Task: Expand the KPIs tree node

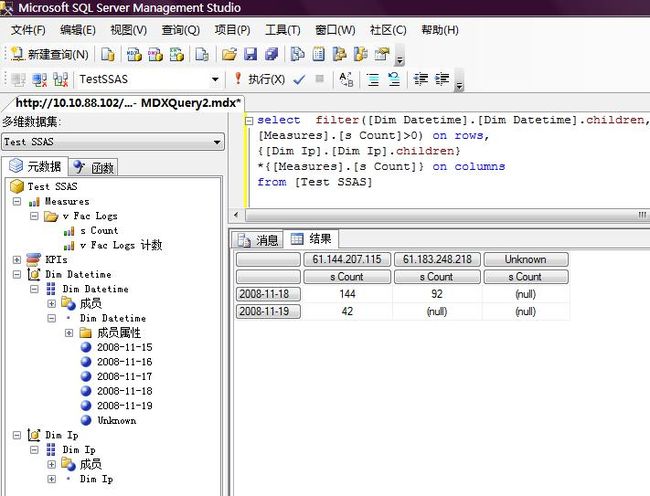Action: point(17,260)
